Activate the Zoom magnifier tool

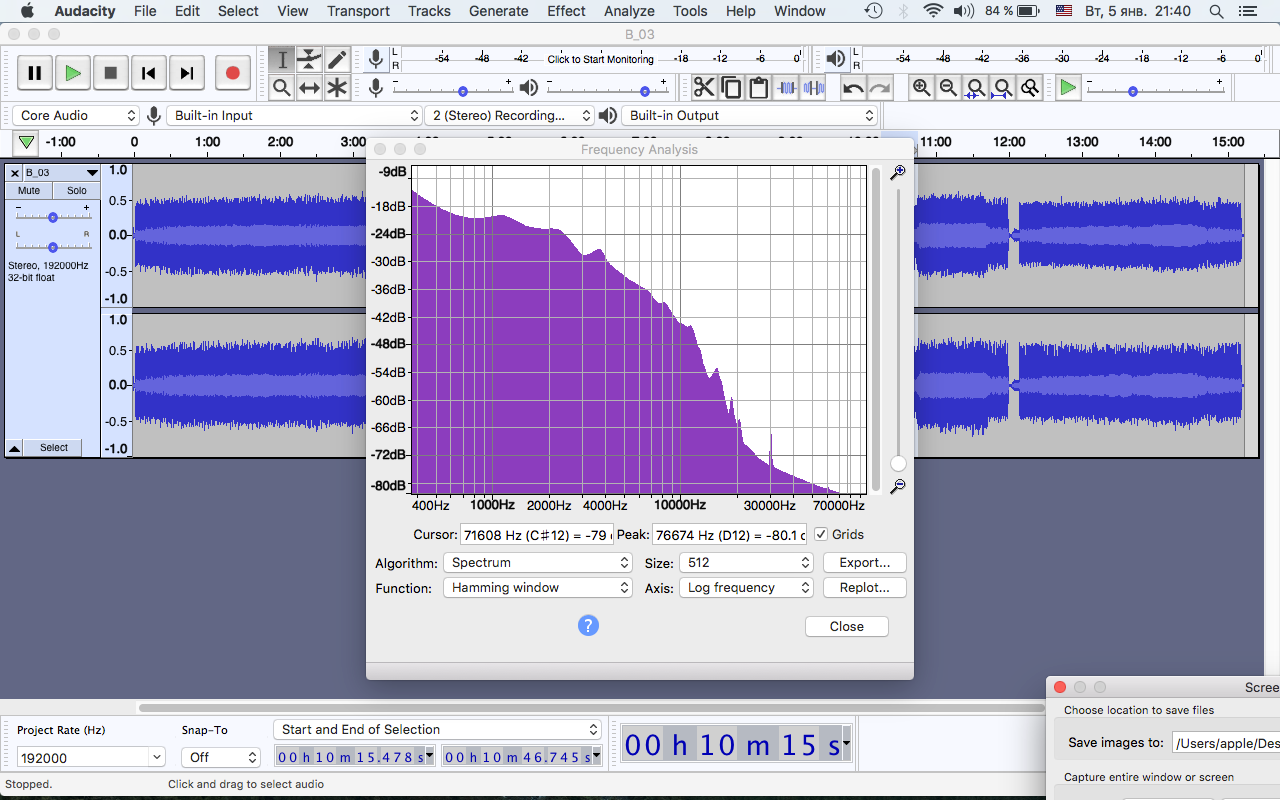282,88
